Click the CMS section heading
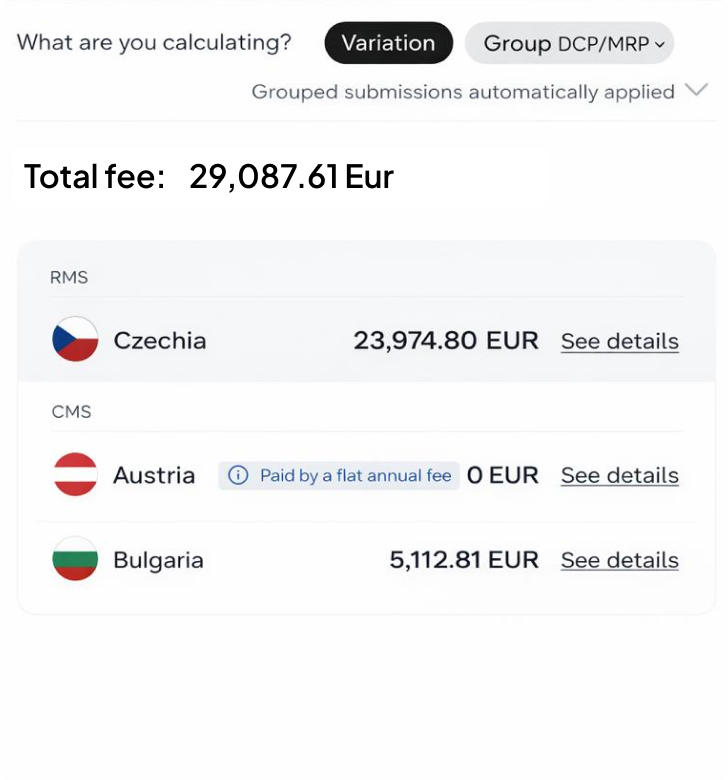The height and width of the screenshot is (780, 728). [x=70, y=411]
